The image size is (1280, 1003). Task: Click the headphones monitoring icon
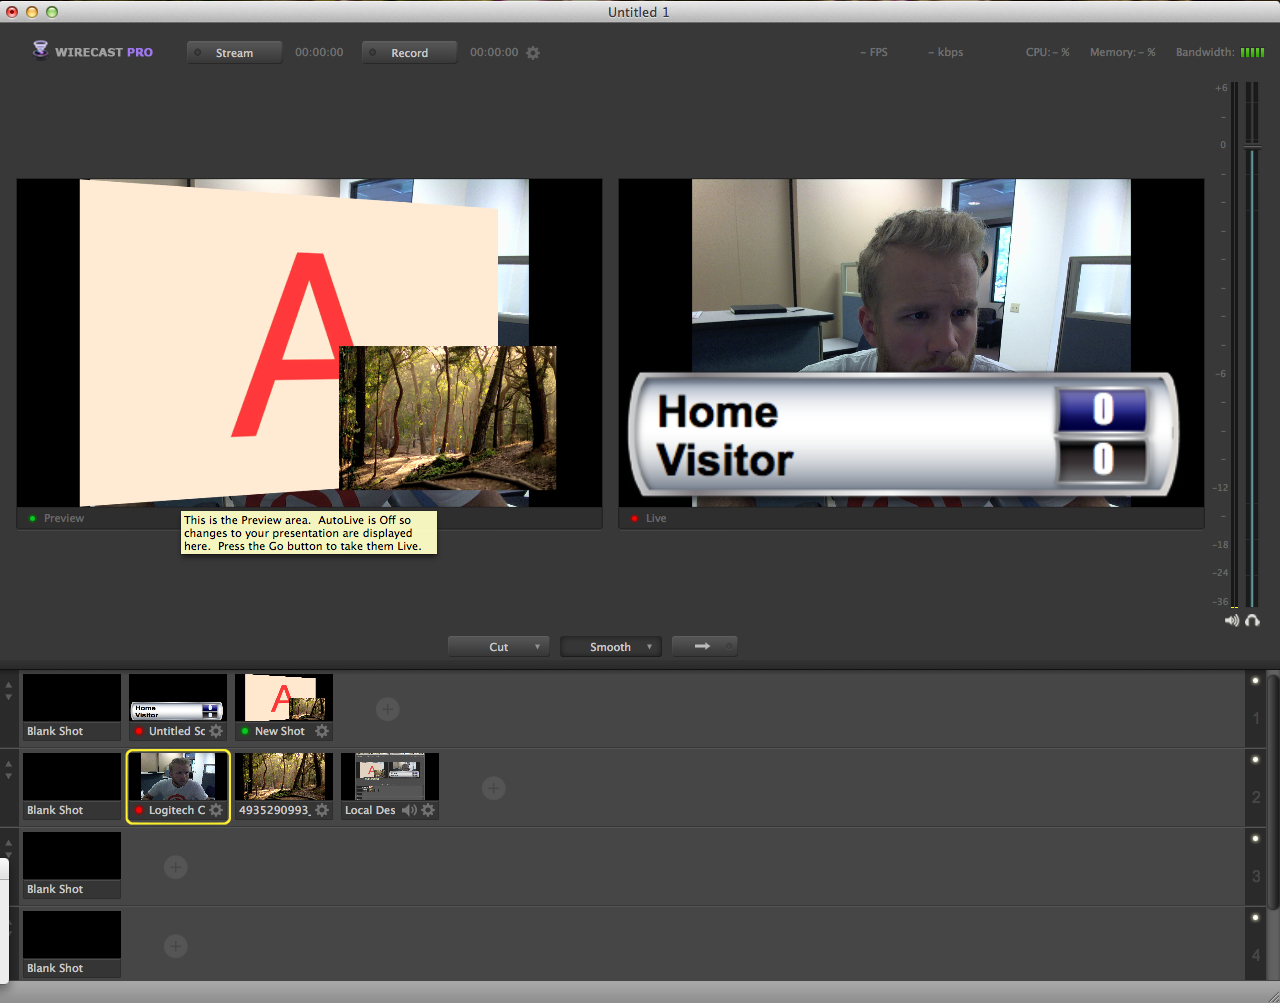click(1253, 620)
